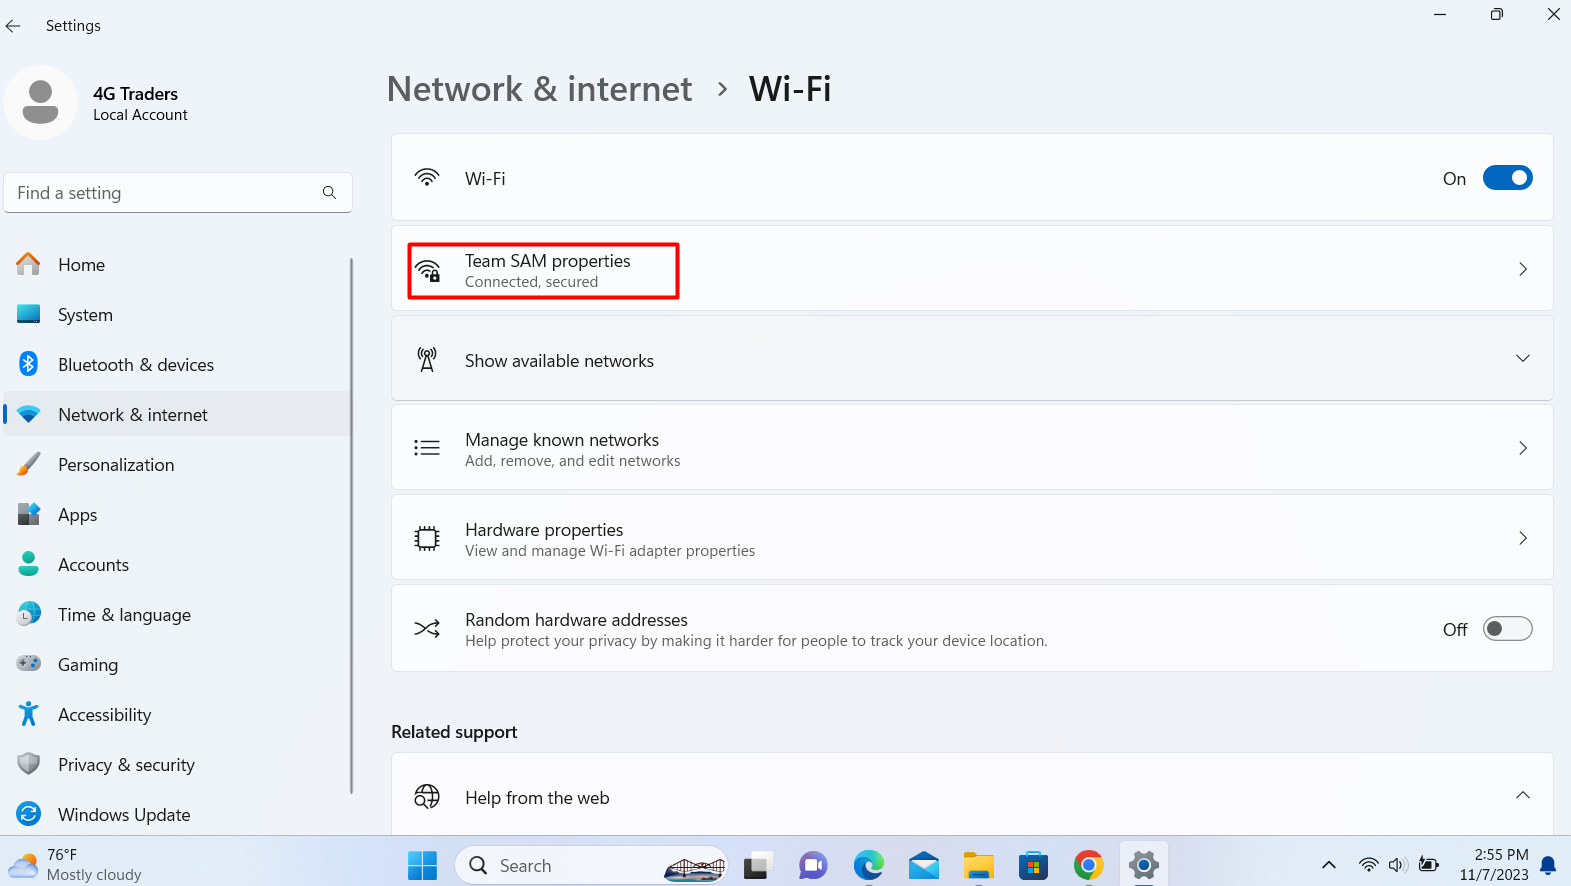Viewport: 1571px width, 886px height.
Task: Open Google Chrome from the taskbar
Action: pos(1088,865)
